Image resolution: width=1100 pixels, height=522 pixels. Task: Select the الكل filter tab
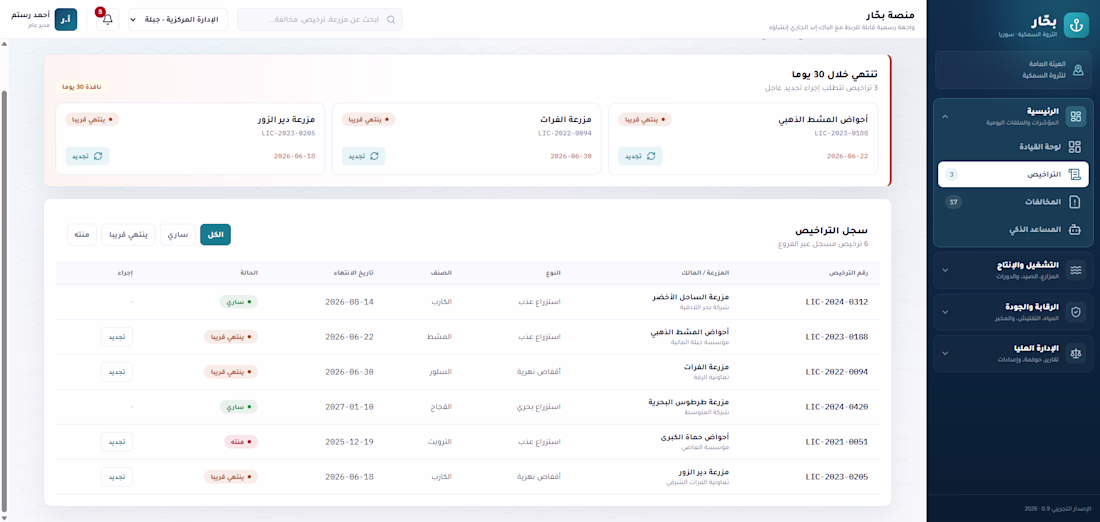[x=215, y=234]
